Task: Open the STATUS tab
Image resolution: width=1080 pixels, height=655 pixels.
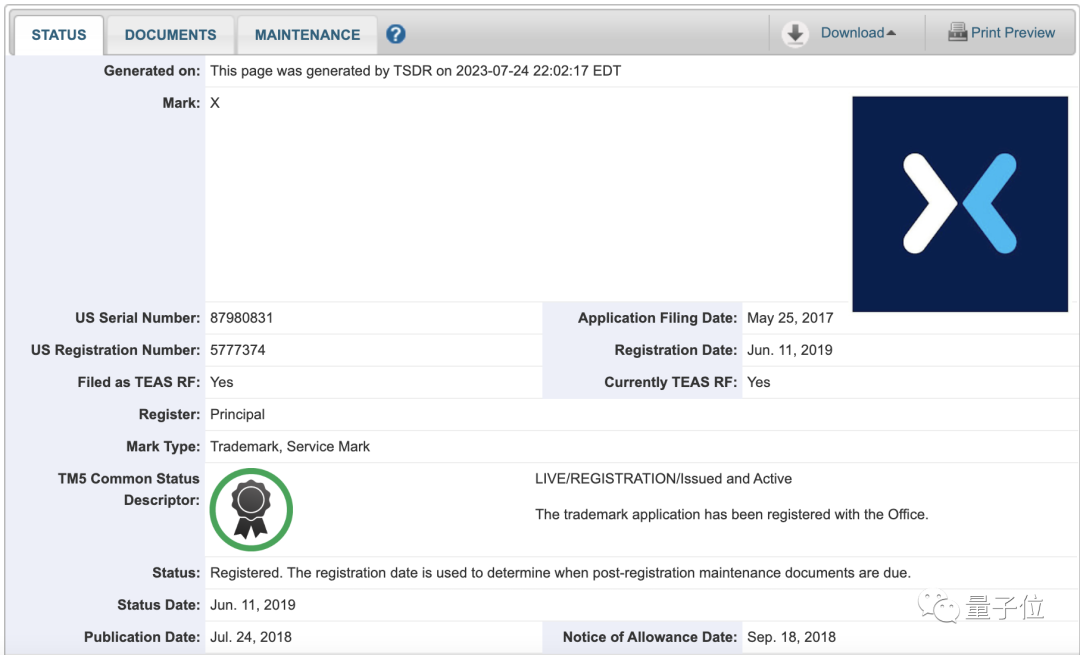Action: [x=59, y=35]
